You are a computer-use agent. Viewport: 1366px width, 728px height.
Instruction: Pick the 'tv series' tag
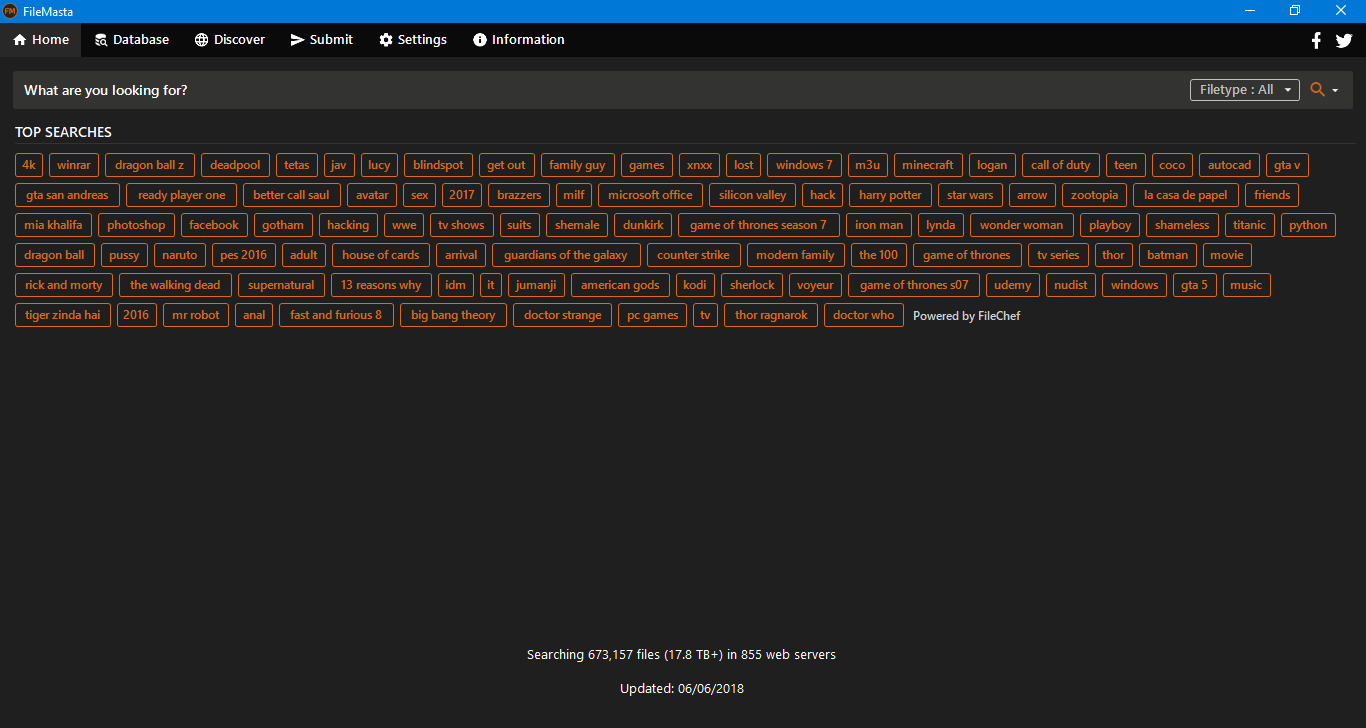[x=1058, y=255]
